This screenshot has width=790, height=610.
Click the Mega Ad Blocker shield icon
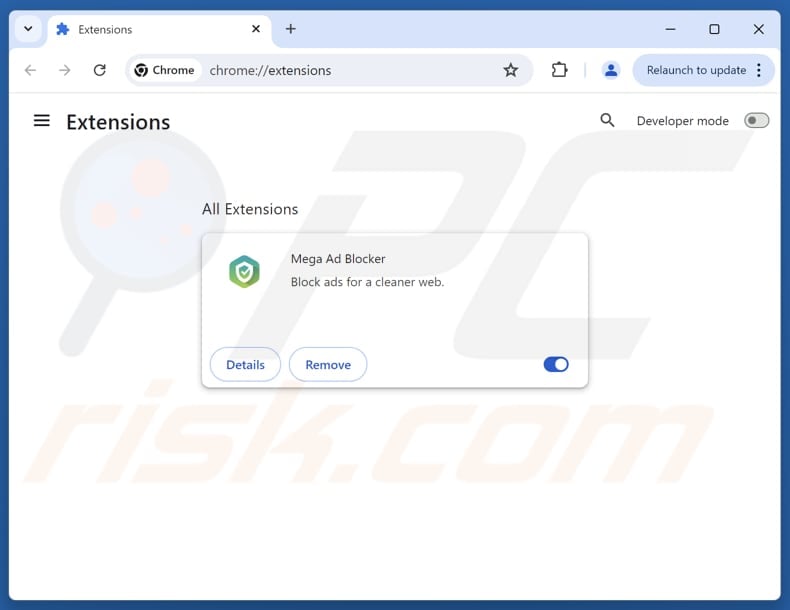(x=244, y=272)
